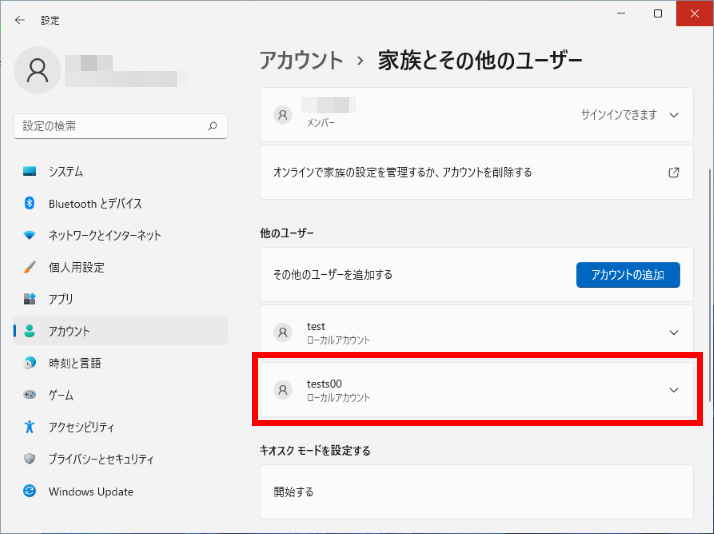
Task: Open ネットワークとインターネット settings
Action: click(121, 235)
